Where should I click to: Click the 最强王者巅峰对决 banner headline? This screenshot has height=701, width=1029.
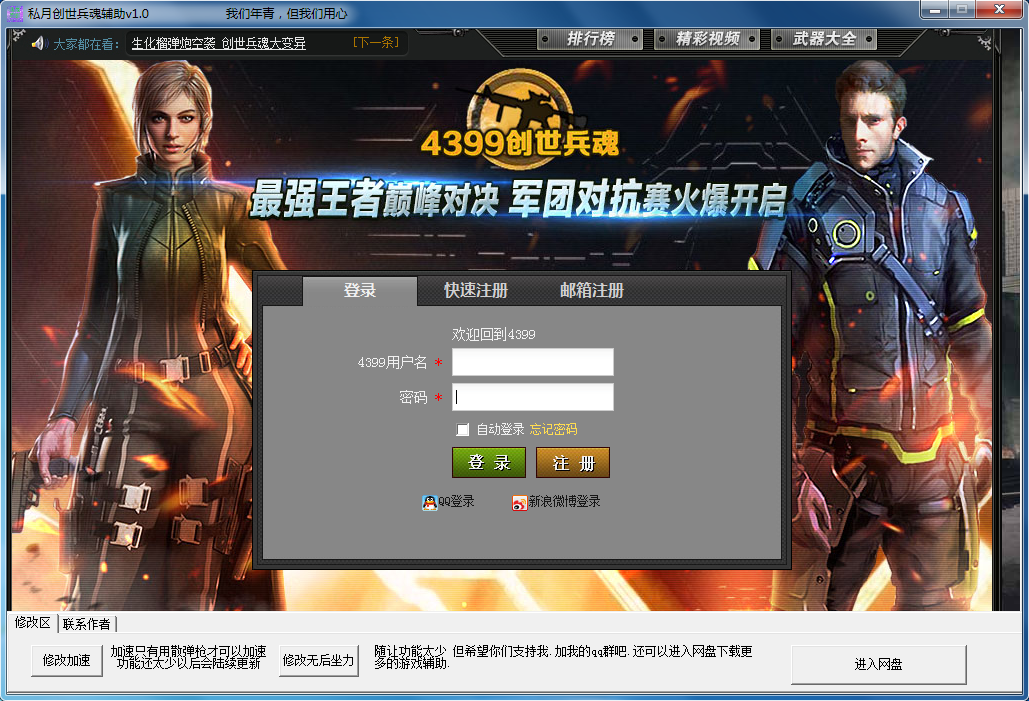point(518,198)
